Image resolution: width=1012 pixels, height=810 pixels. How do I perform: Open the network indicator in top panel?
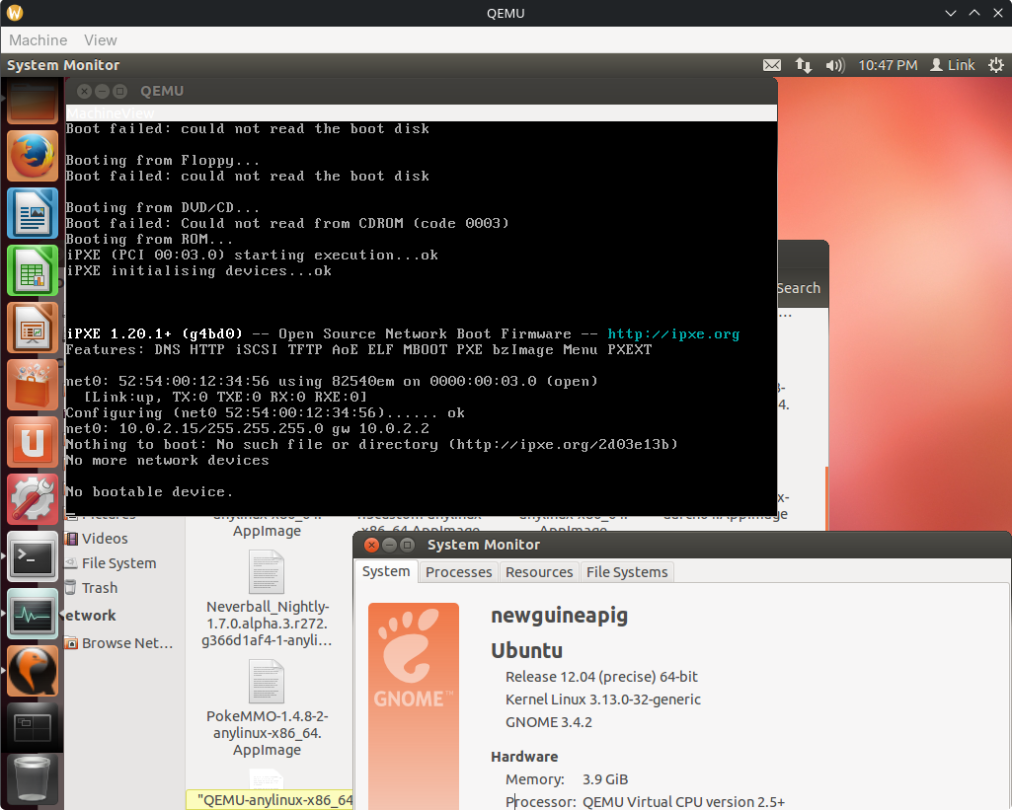[x=804, y=65]
